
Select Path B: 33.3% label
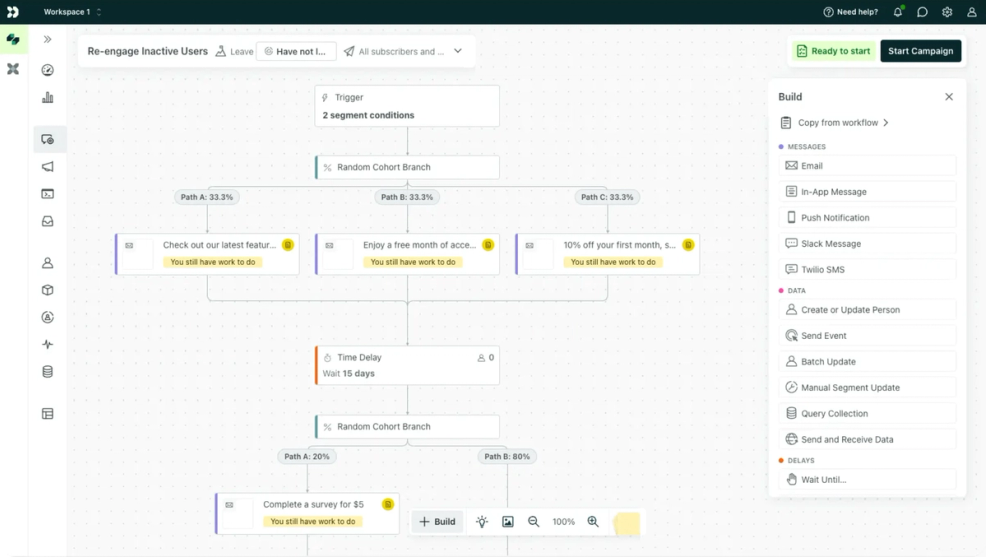click(407, 197)
